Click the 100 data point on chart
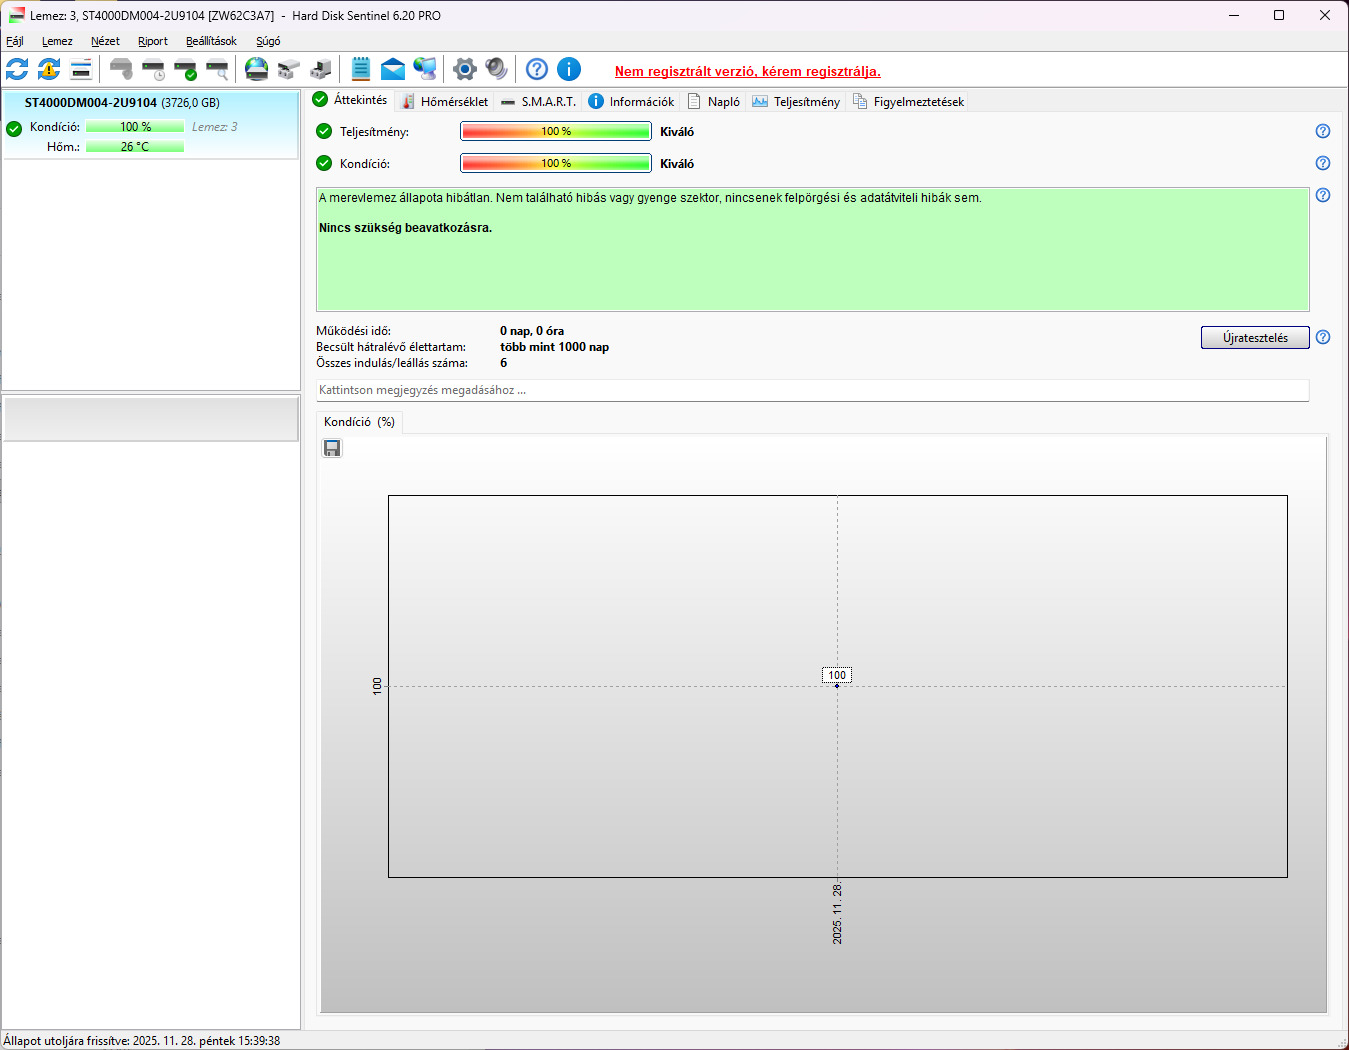The width and height of the screenshot is (1349, 1050). pos(837,676)
